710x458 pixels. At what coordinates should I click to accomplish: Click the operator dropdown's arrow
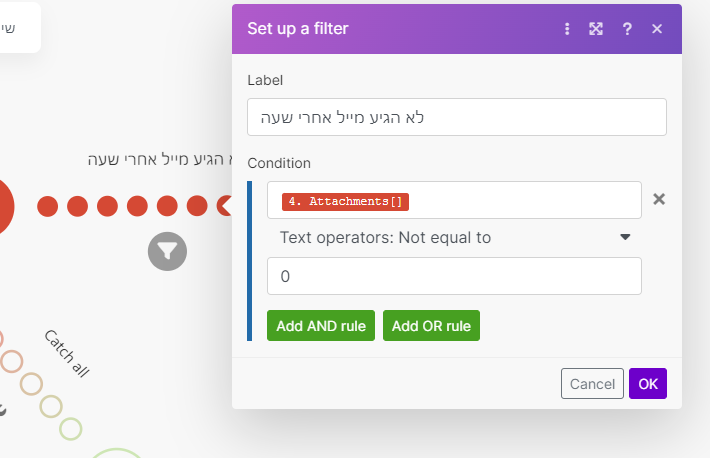tap(626, 237)
